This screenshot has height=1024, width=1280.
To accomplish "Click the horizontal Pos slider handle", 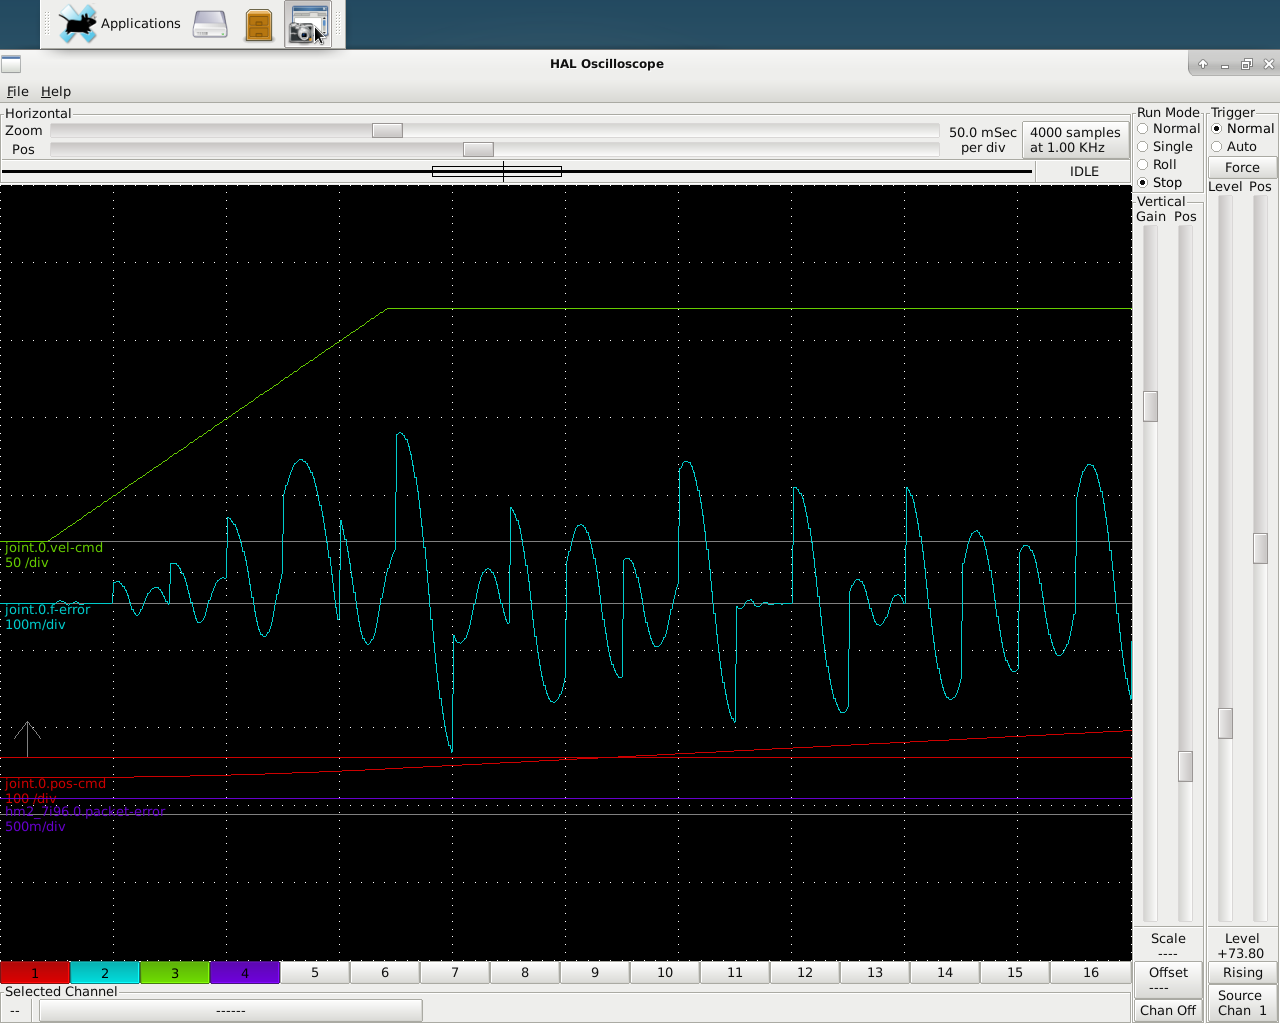I will (478, 149).
